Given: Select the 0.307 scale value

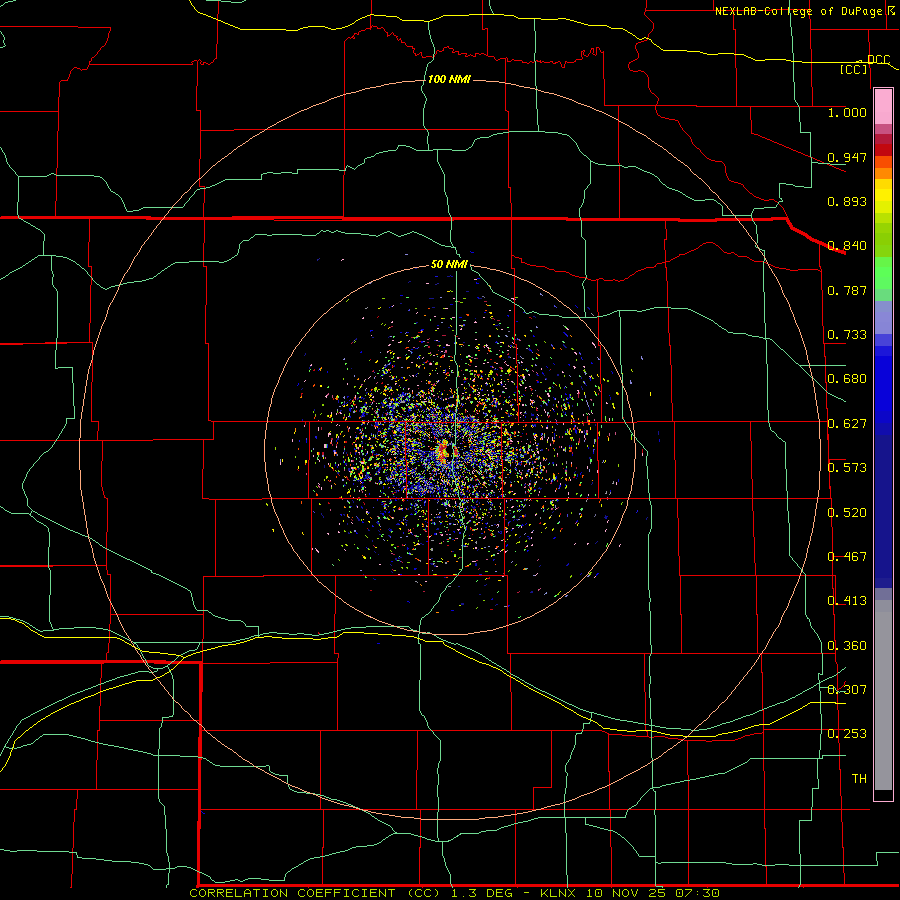Looking at the screenshot, I should [x=847, y=690].
